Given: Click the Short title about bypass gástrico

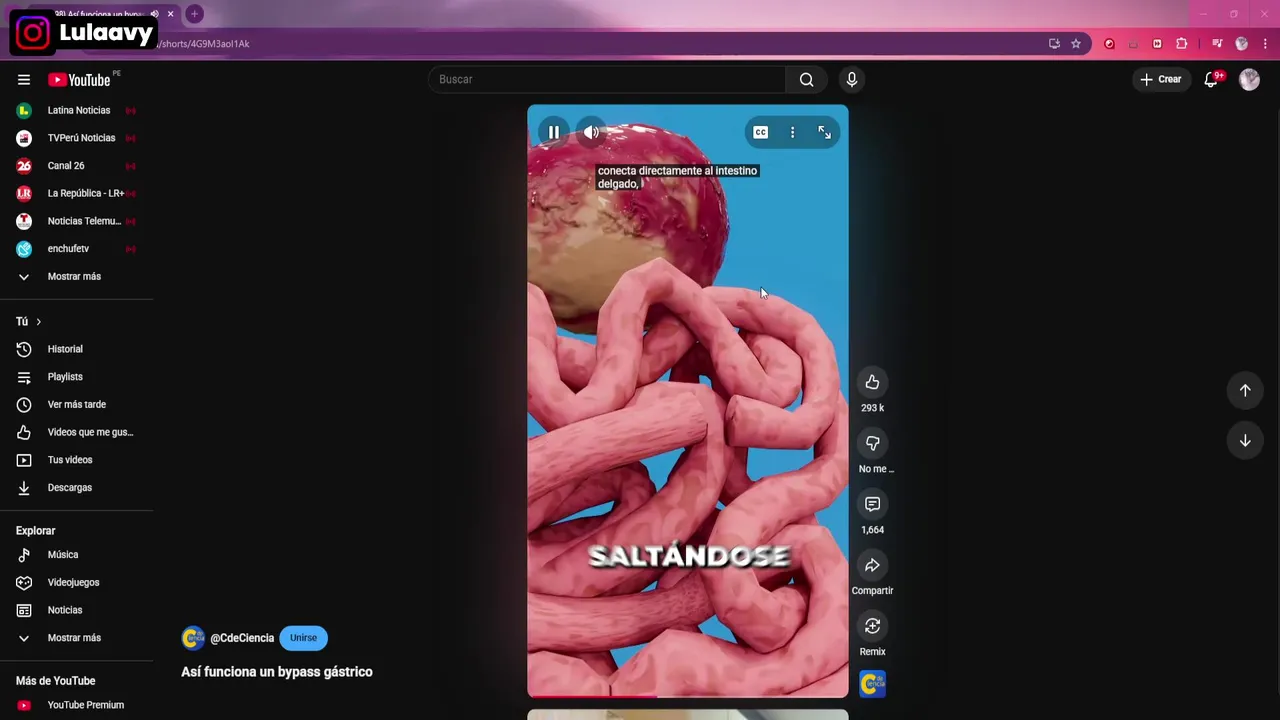Looking at the screenshot, I should click(x=277, y=672).
